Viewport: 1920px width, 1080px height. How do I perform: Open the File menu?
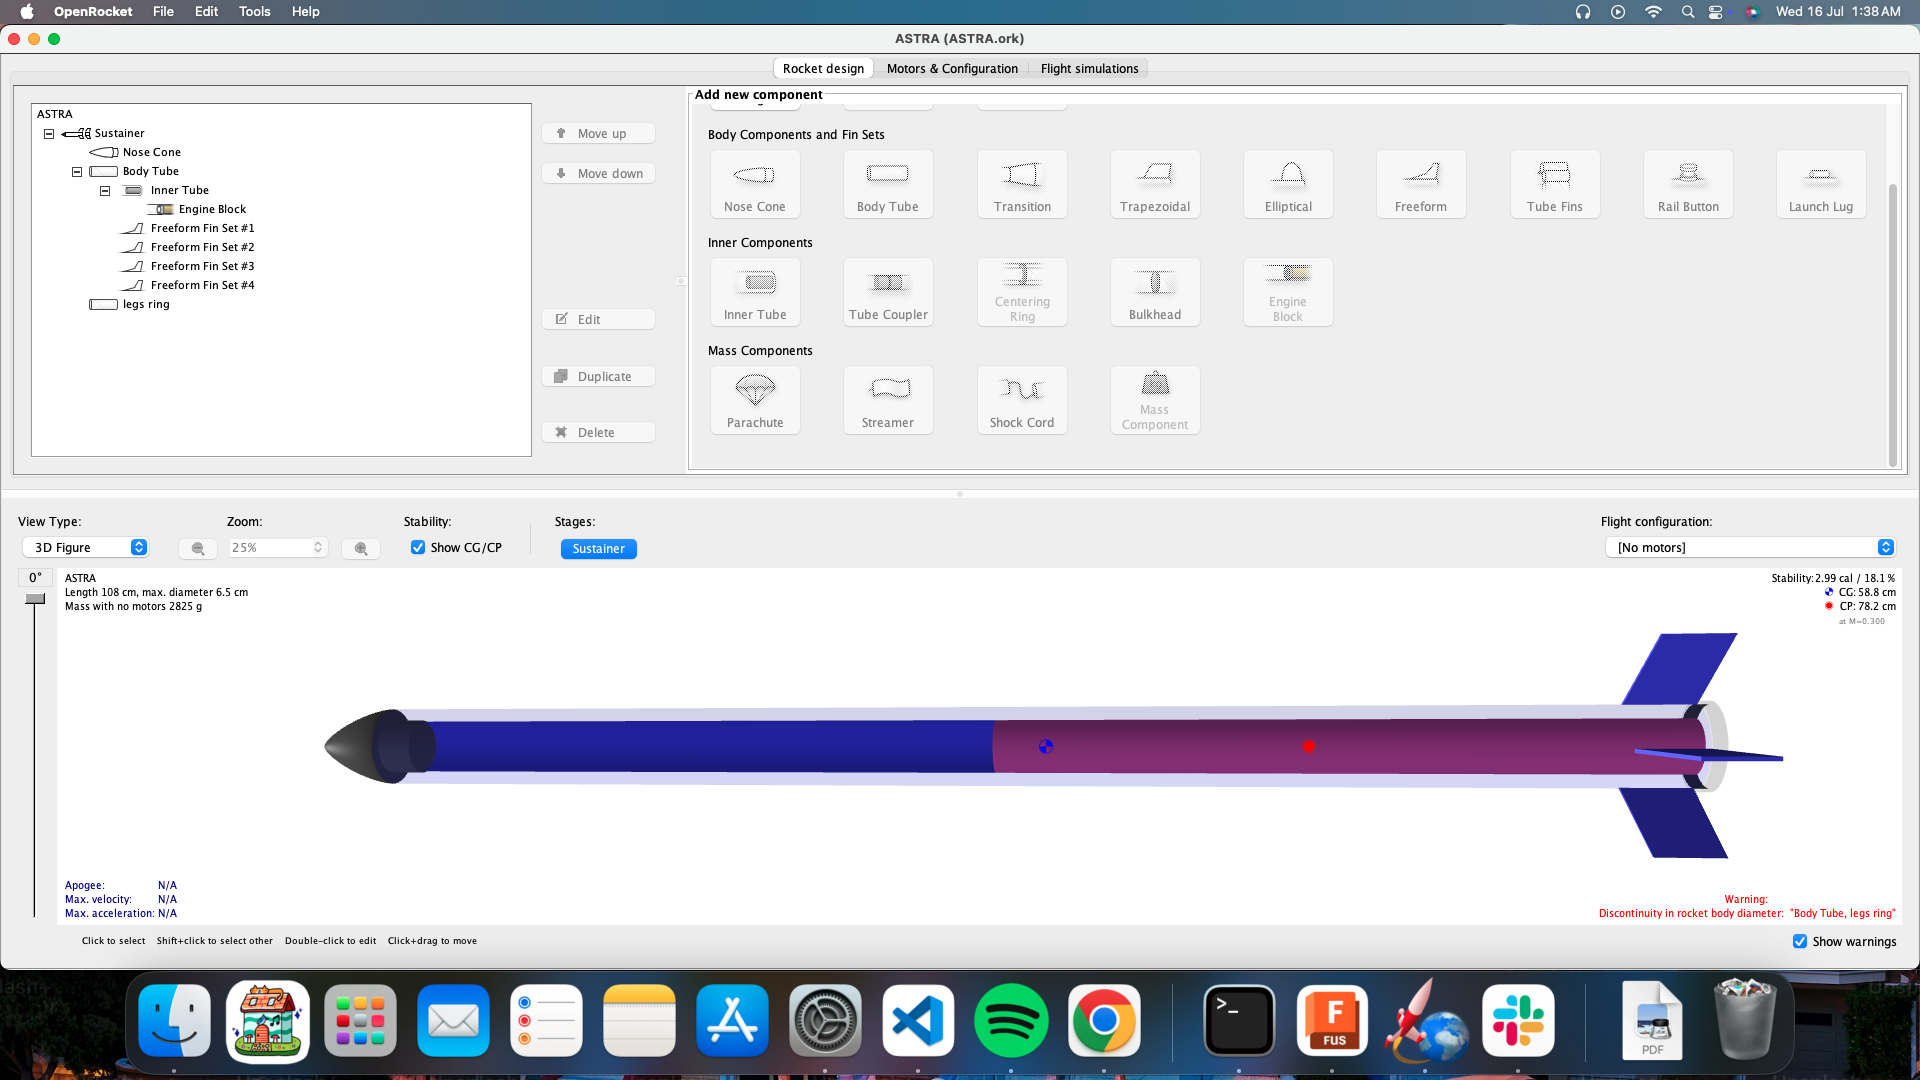163,12
